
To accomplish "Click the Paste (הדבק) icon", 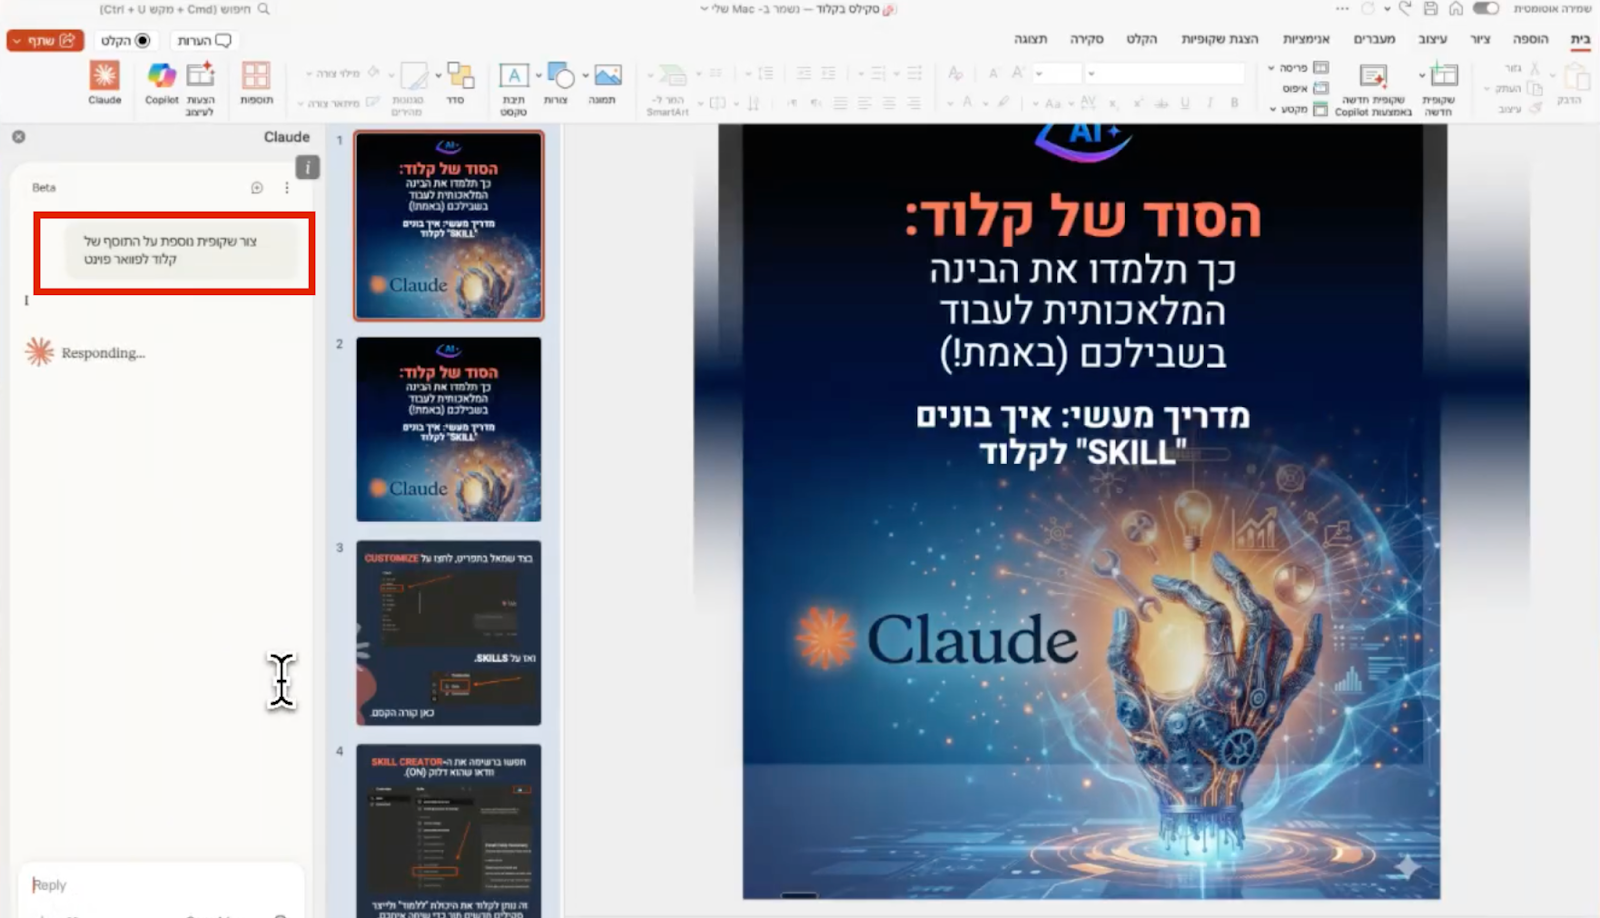I will click(x=1575, y=77).
